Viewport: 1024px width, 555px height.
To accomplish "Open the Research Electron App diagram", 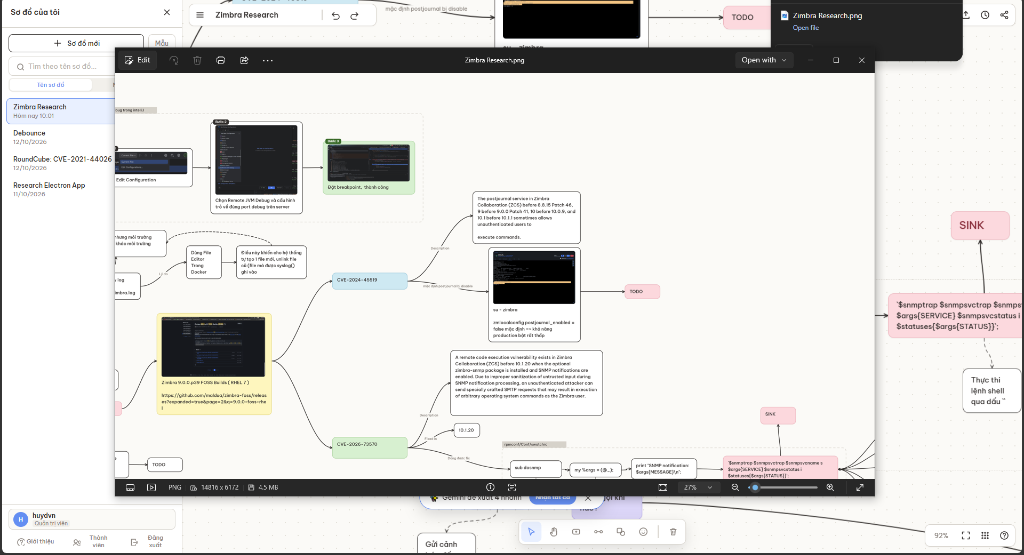I will 61,189.
